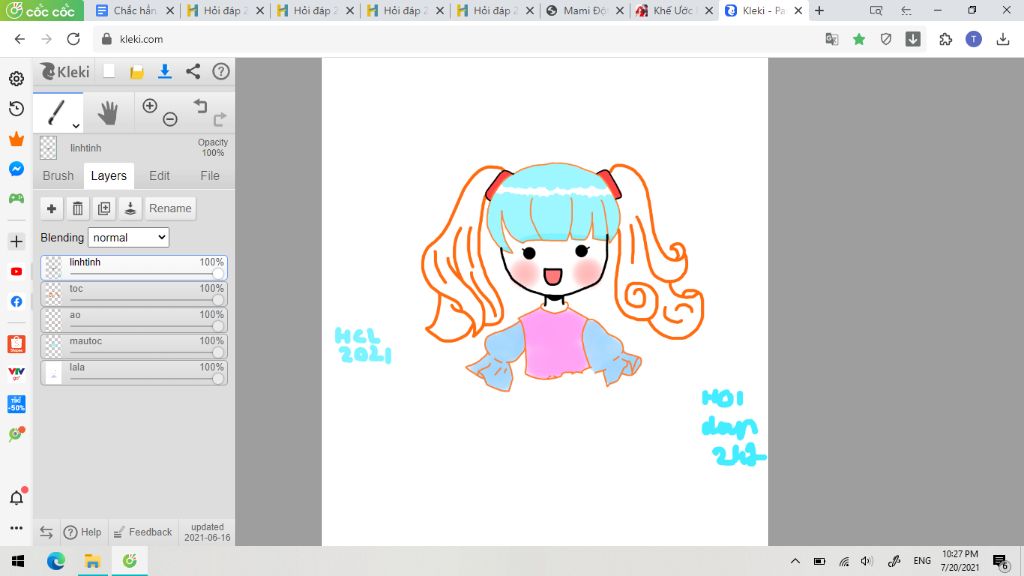The height and width of the screenshot is (576, 1024).
Task: Open Kleki help question mark
Action: point(221,71)
